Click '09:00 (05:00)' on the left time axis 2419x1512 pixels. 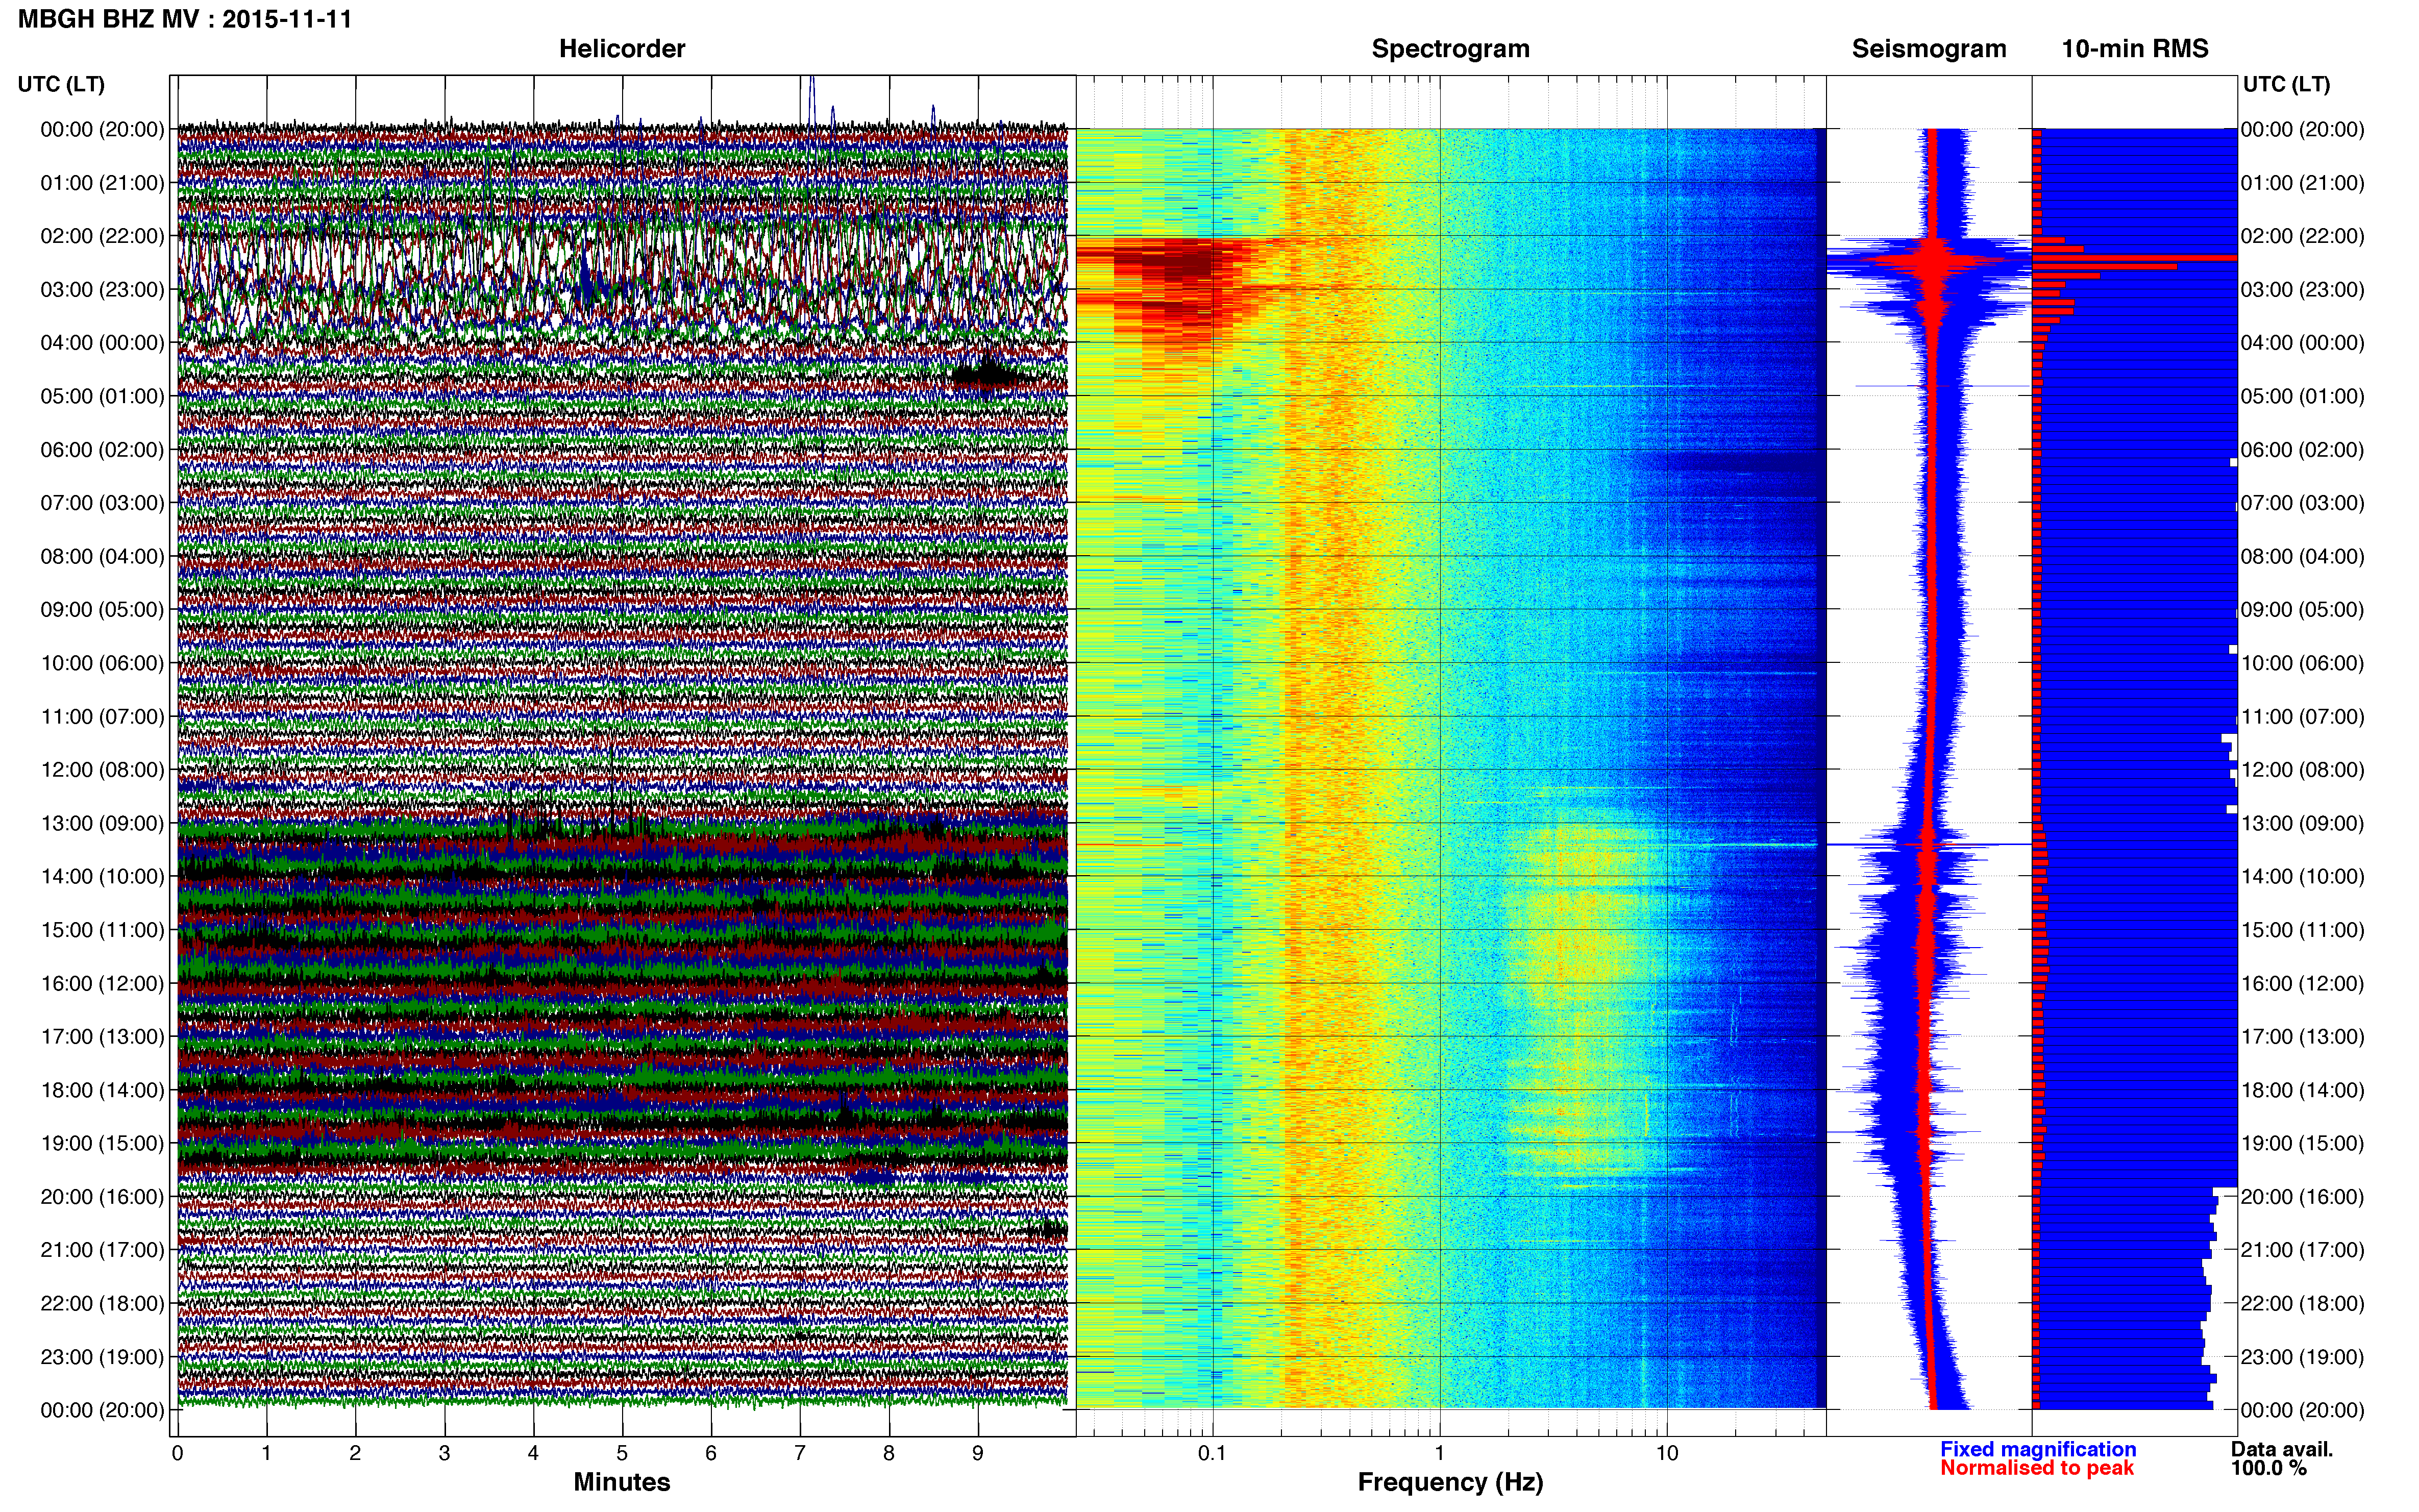(102, 610)
